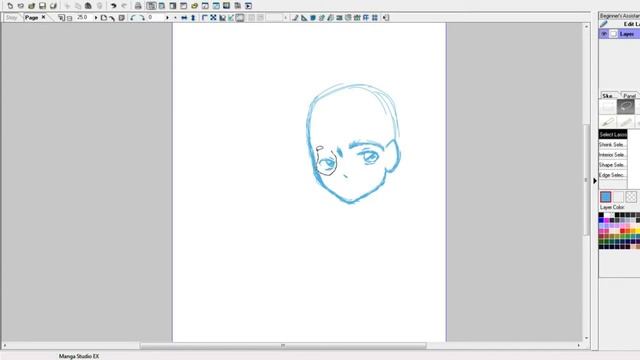Screen dimensions: 640x360
Task: Select the pen tool button below the marquee
Action: point(608,122)
